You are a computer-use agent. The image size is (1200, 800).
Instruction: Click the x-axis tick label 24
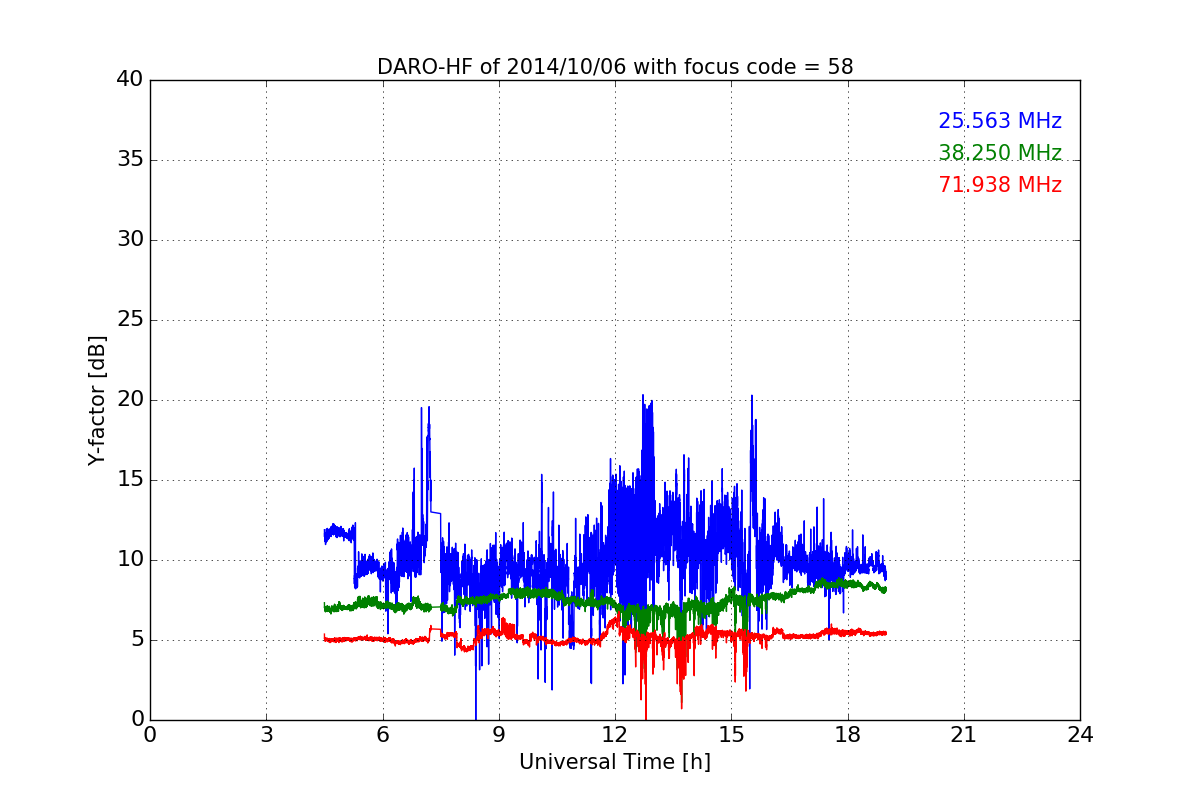[1080, 735]
